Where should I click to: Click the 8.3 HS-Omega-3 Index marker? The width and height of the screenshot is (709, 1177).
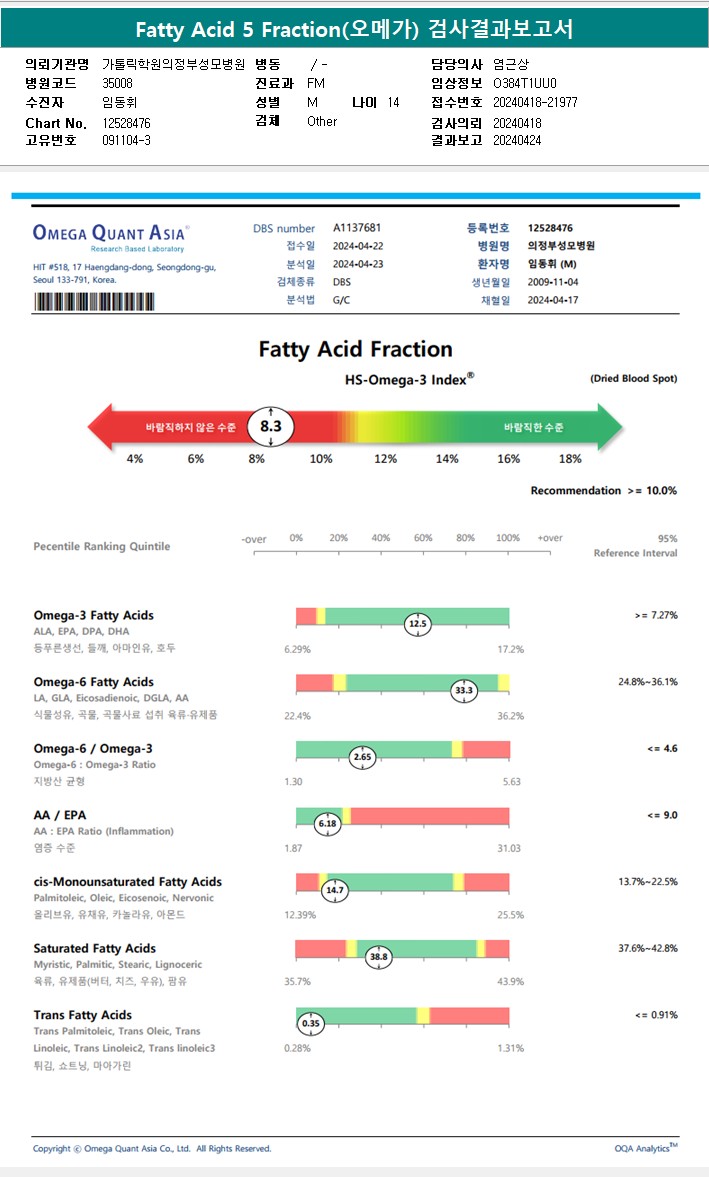(x=270, y=426)
